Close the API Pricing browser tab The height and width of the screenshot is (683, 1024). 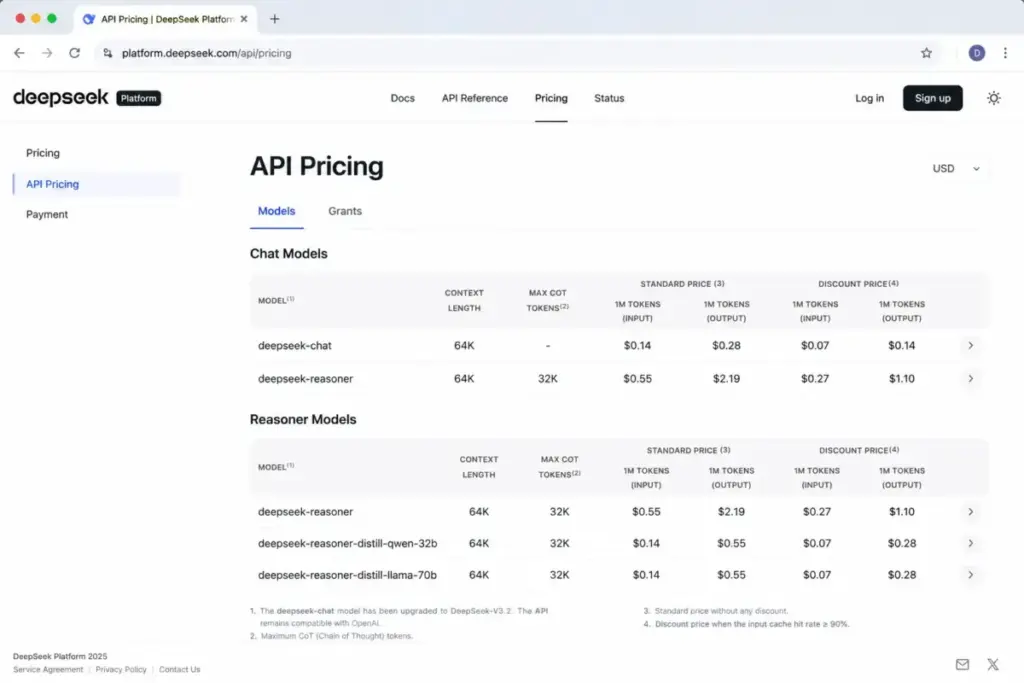coord(244,19)
